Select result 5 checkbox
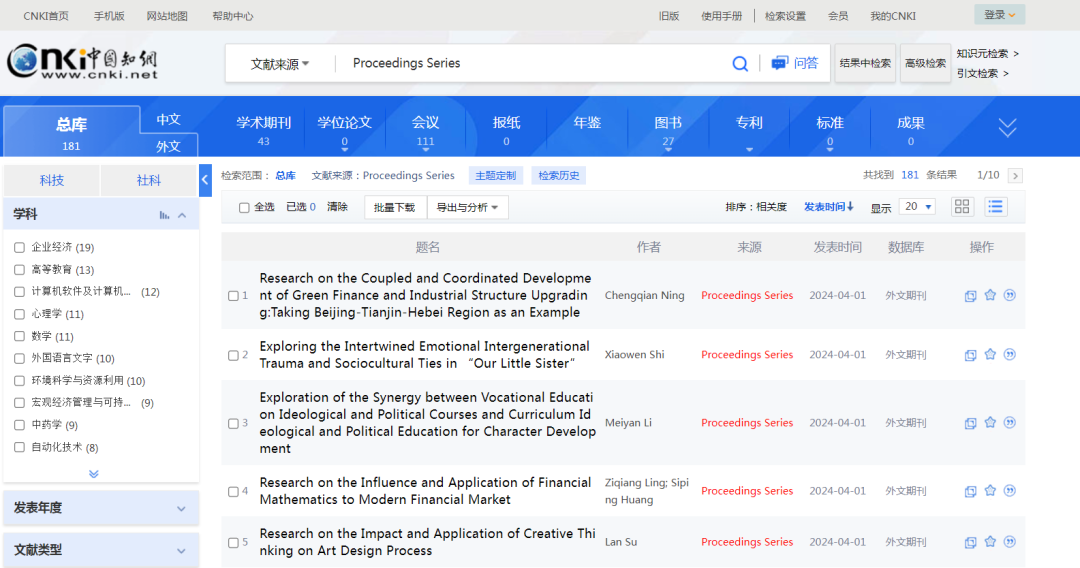Image resolution: width=1080 pixels, height=568 pixels. [x=233, y=543]
